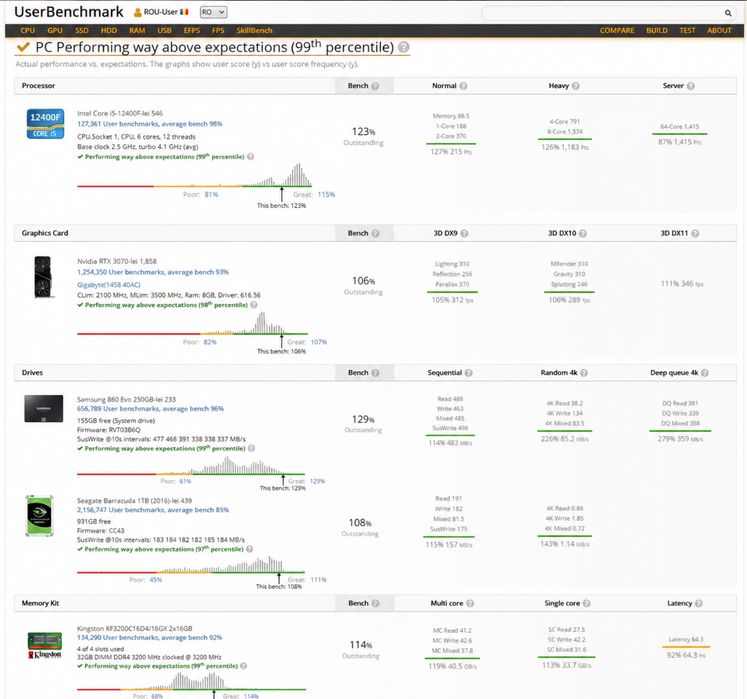Click the help icon next to Sequential
This screenshot has height=699, width=747.
469,373
